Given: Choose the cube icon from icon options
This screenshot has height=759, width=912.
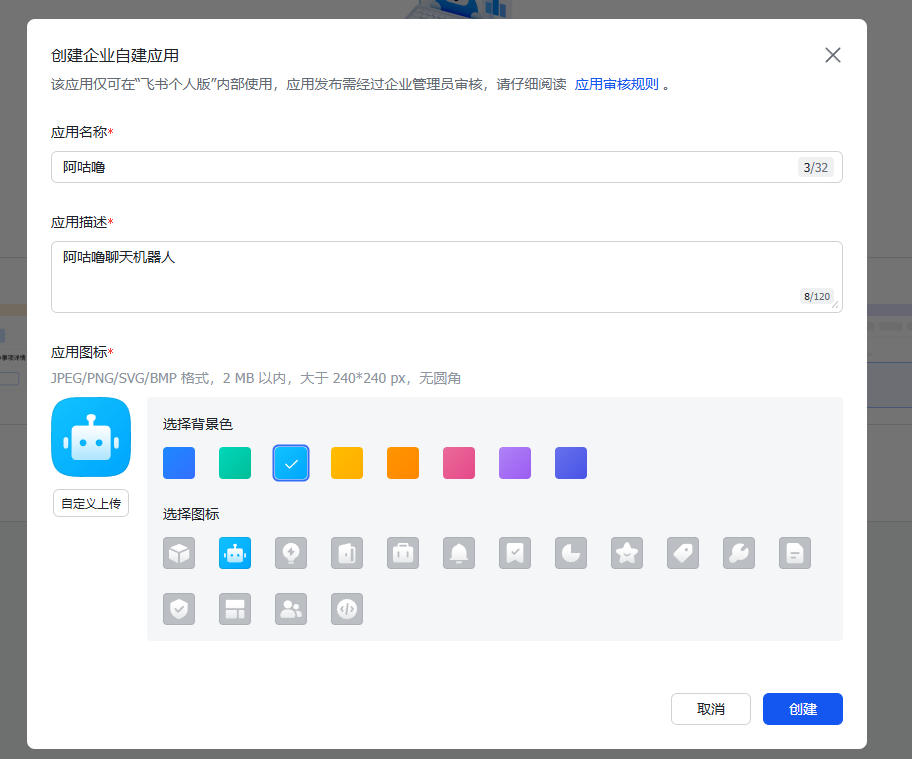Looking at the screenshot, I should (179, 553).
